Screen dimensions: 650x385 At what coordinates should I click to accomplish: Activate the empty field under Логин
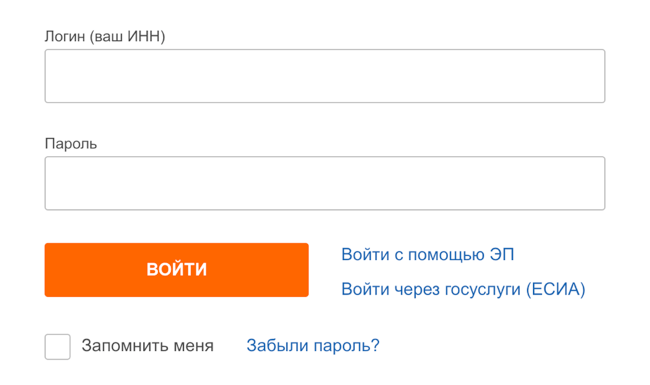(325, 76)
